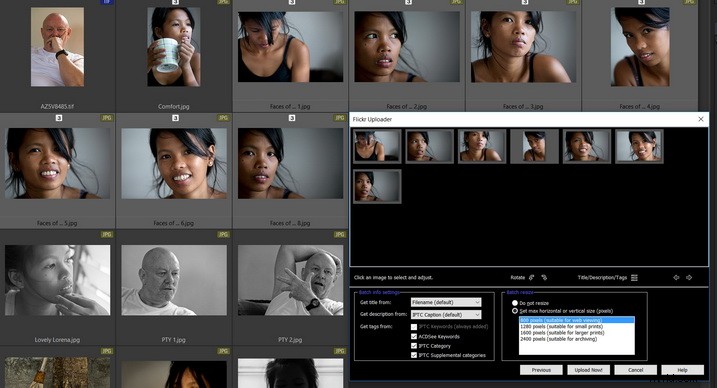Viewport: 717px width, 388px height.
Task: Open the Title/Description/Tags editor icon
Action: coord(634,277)
